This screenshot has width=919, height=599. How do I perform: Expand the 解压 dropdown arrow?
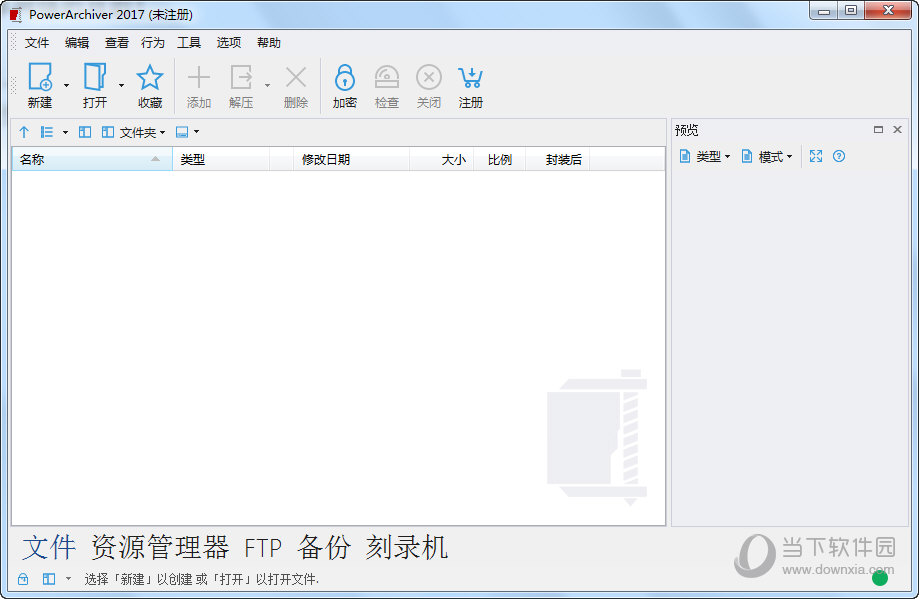point(267,86)
